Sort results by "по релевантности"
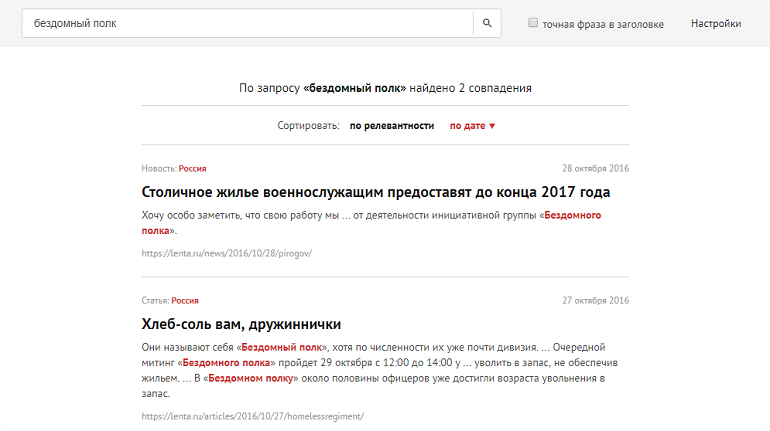This screenshot has width=770, height=431. 392,126
